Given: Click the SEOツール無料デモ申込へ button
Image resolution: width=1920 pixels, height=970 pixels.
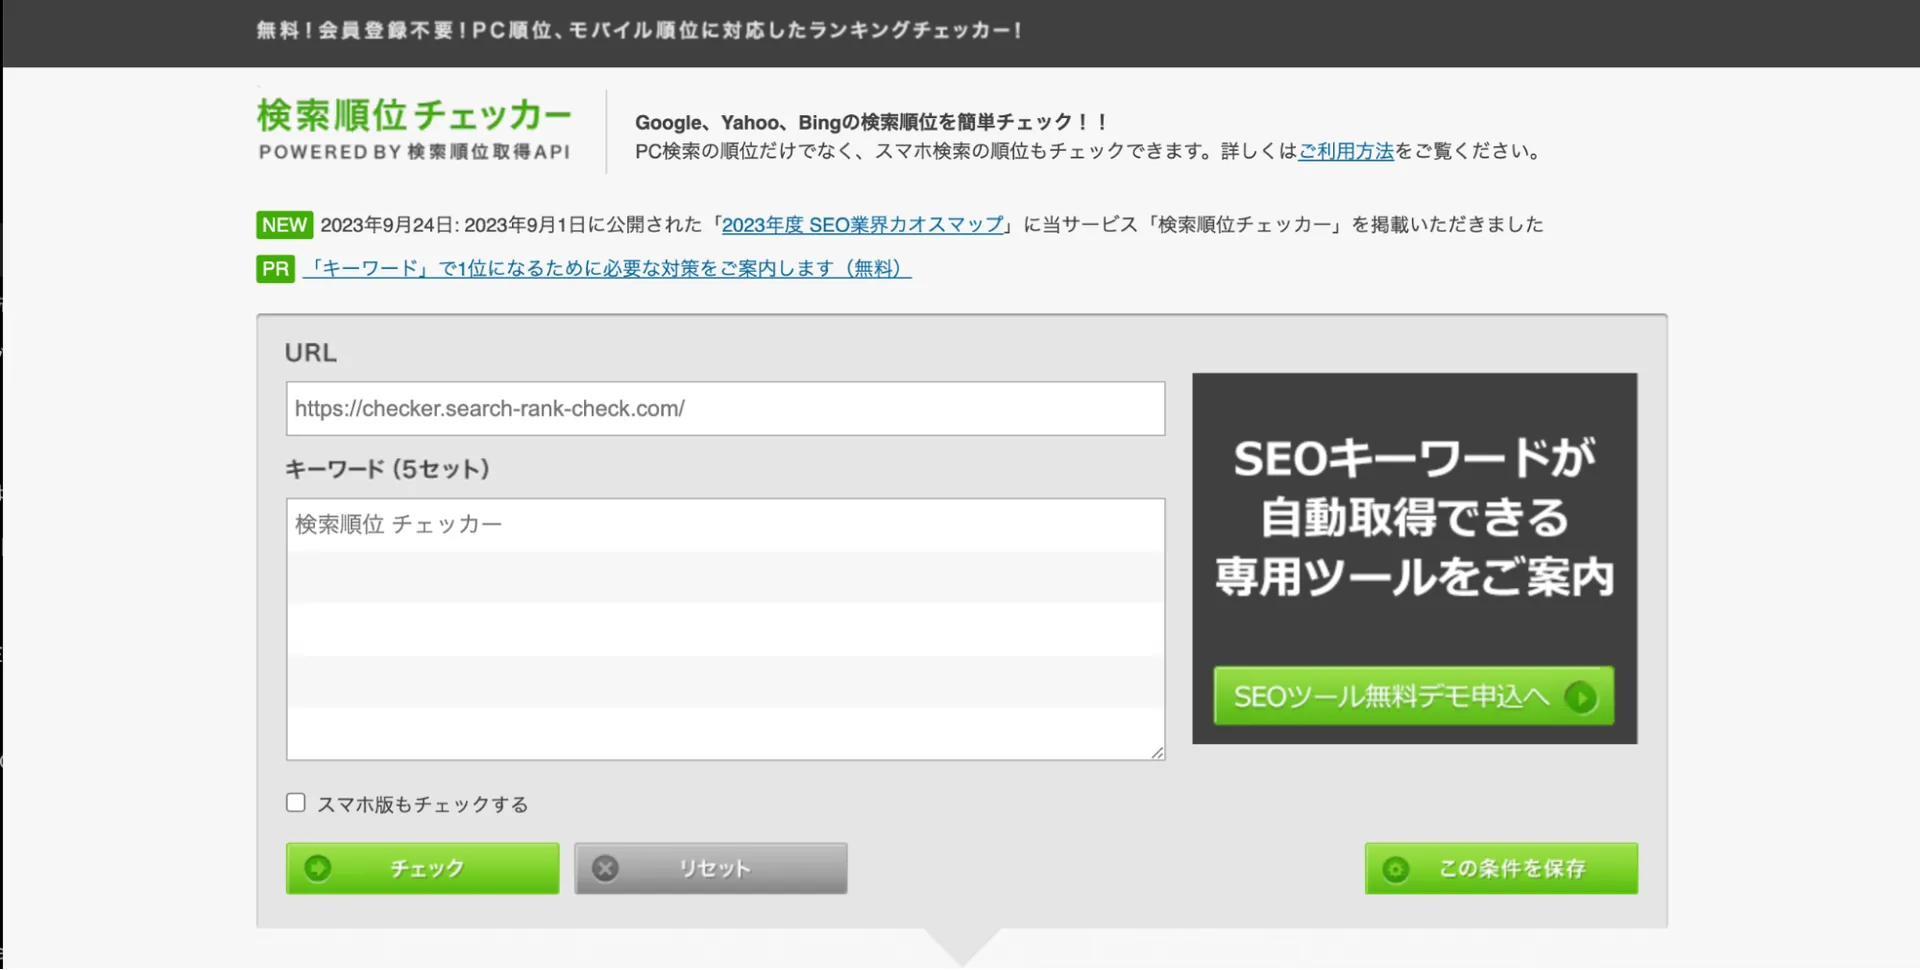Looking at the screenshot, I should tap(1413, 696).
